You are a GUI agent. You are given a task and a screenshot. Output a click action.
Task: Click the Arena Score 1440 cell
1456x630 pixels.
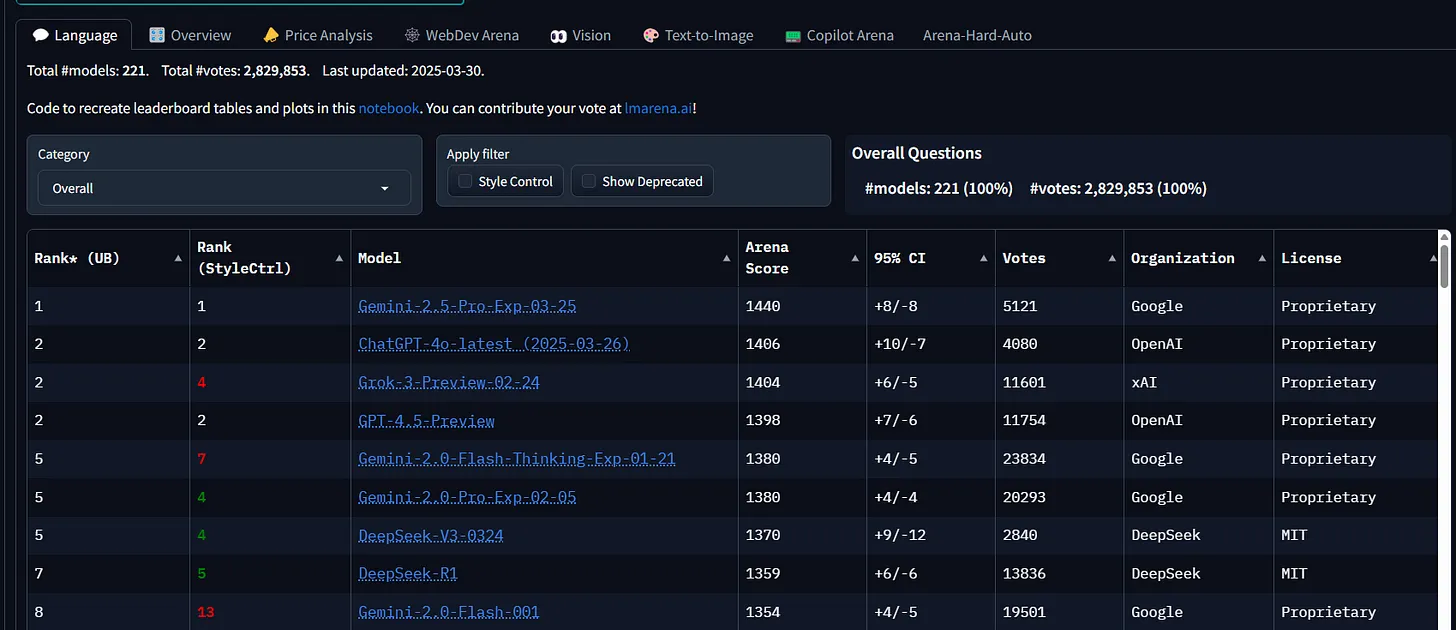(763, 306)
